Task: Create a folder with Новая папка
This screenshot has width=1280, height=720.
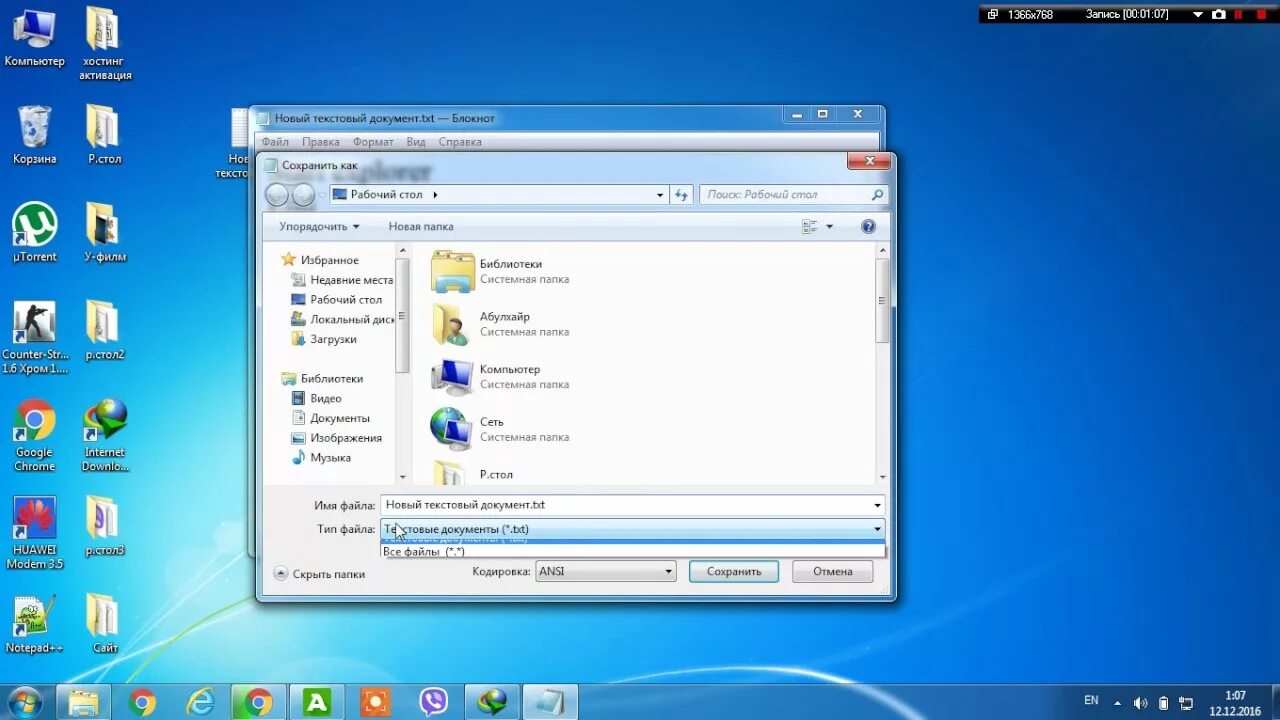Action: pyautogui.click(x=421, y=227)
